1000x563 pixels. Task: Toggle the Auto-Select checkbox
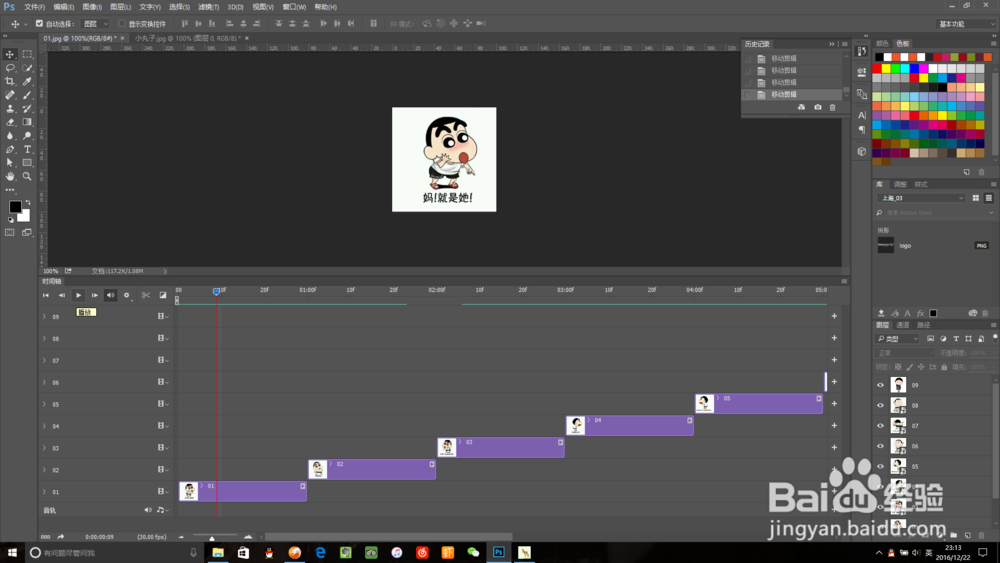point(39,24)
